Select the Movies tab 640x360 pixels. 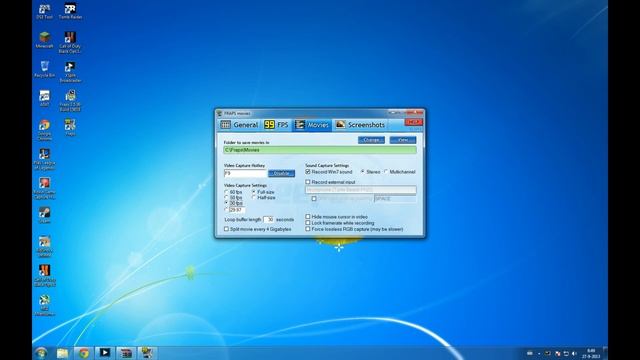(312, 125)
